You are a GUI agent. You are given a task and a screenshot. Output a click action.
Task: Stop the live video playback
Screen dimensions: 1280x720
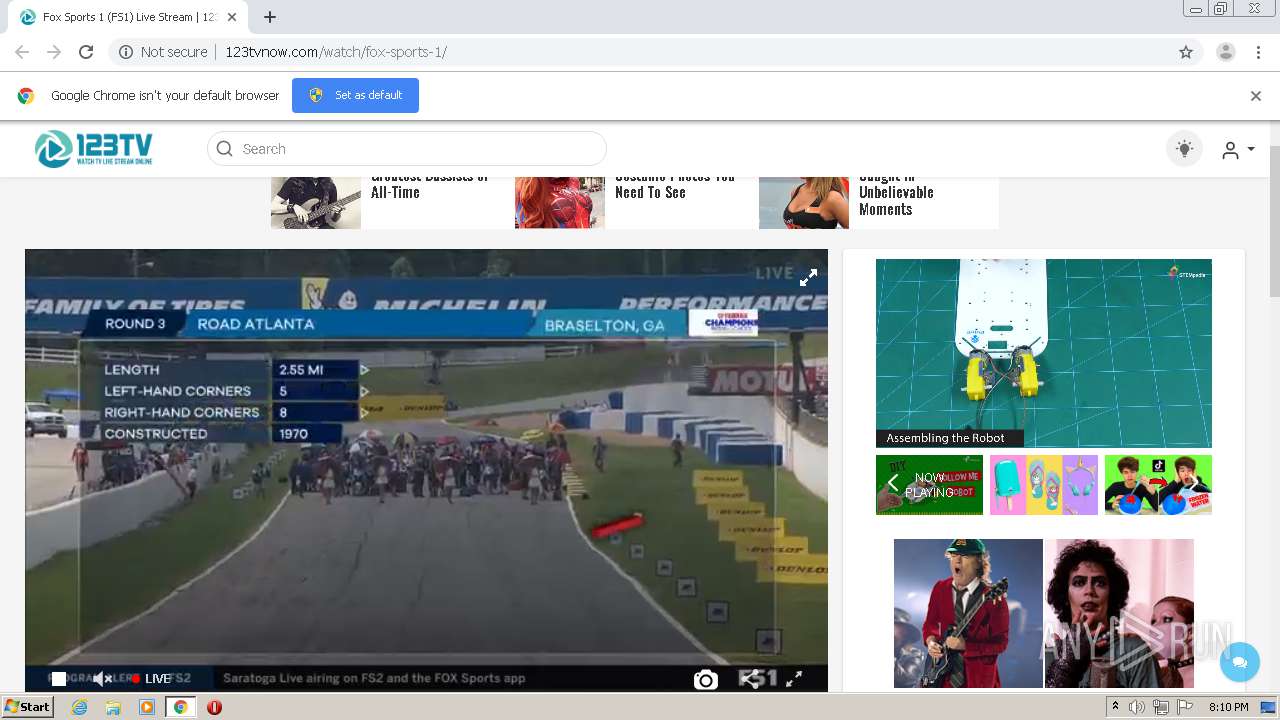coord(59,679)
